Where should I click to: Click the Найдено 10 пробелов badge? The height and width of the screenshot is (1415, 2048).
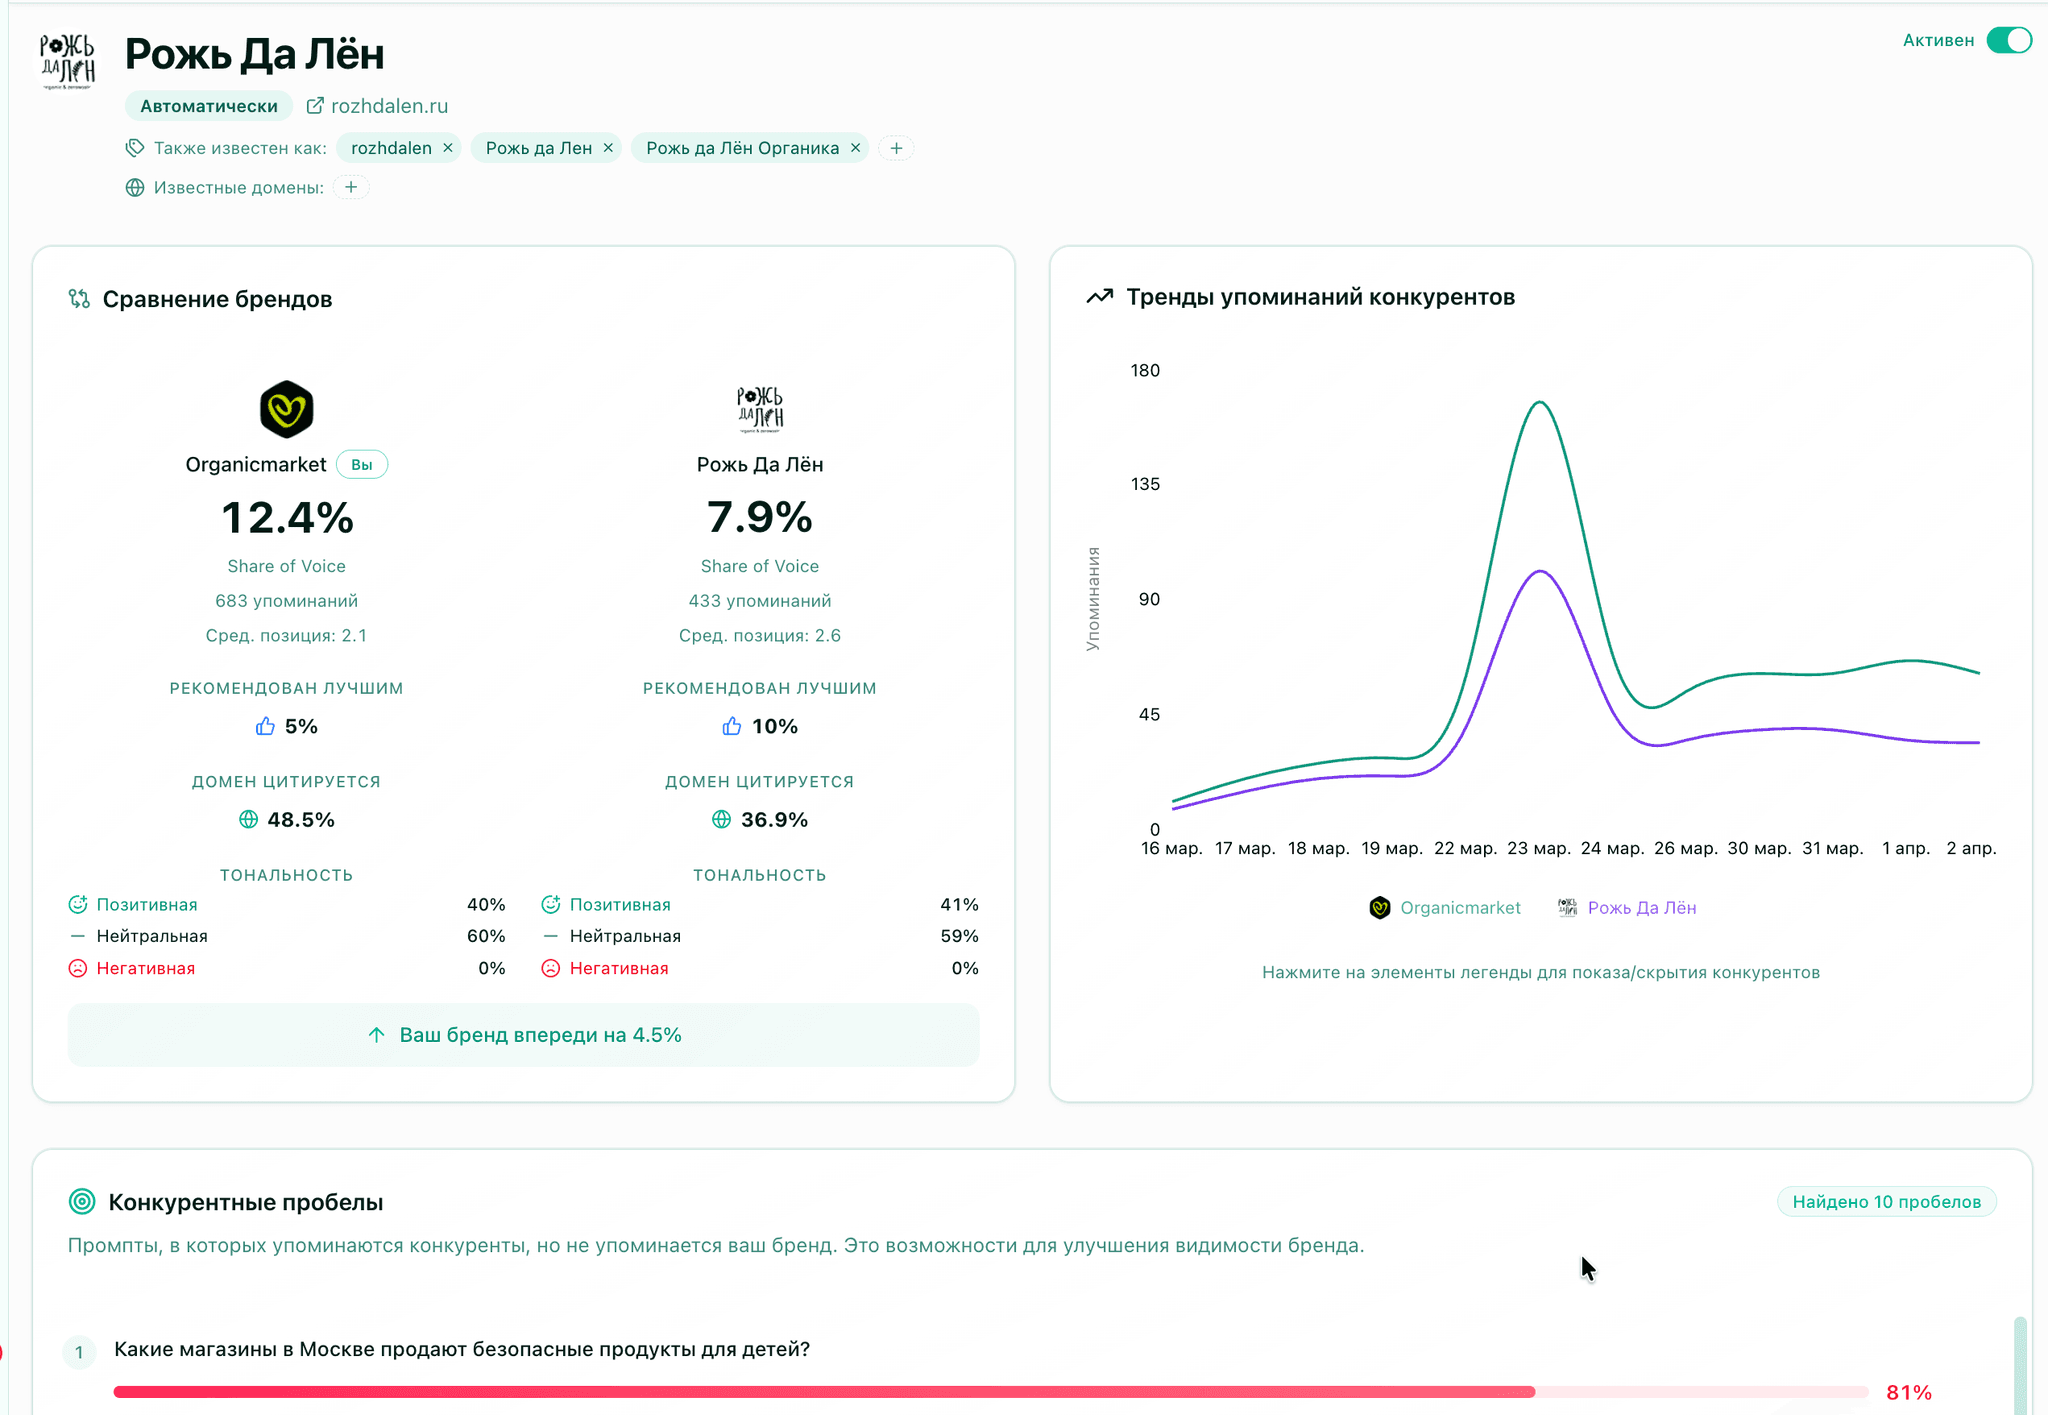pos(1886,1201)
